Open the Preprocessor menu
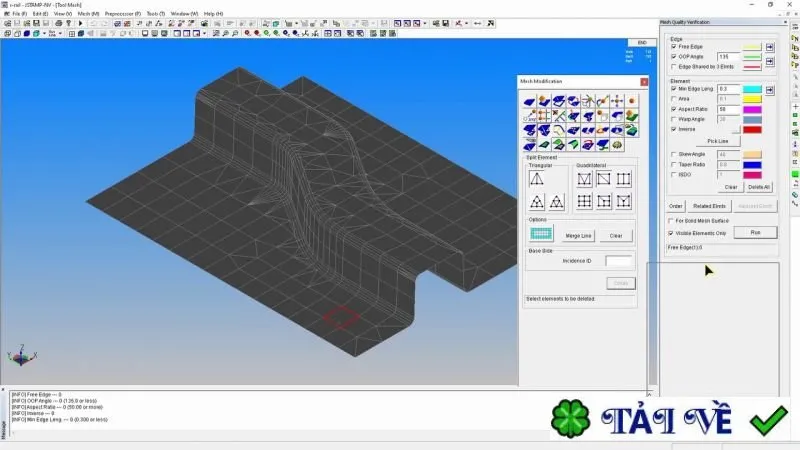The height and width of the screenshot is (450, 800). [122, 14]
